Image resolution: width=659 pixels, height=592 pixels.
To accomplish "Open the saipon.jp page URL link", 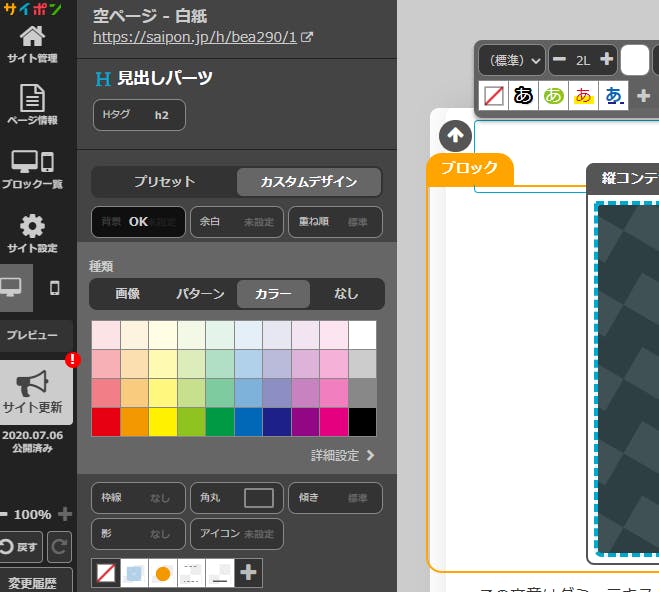I will 195,37.
